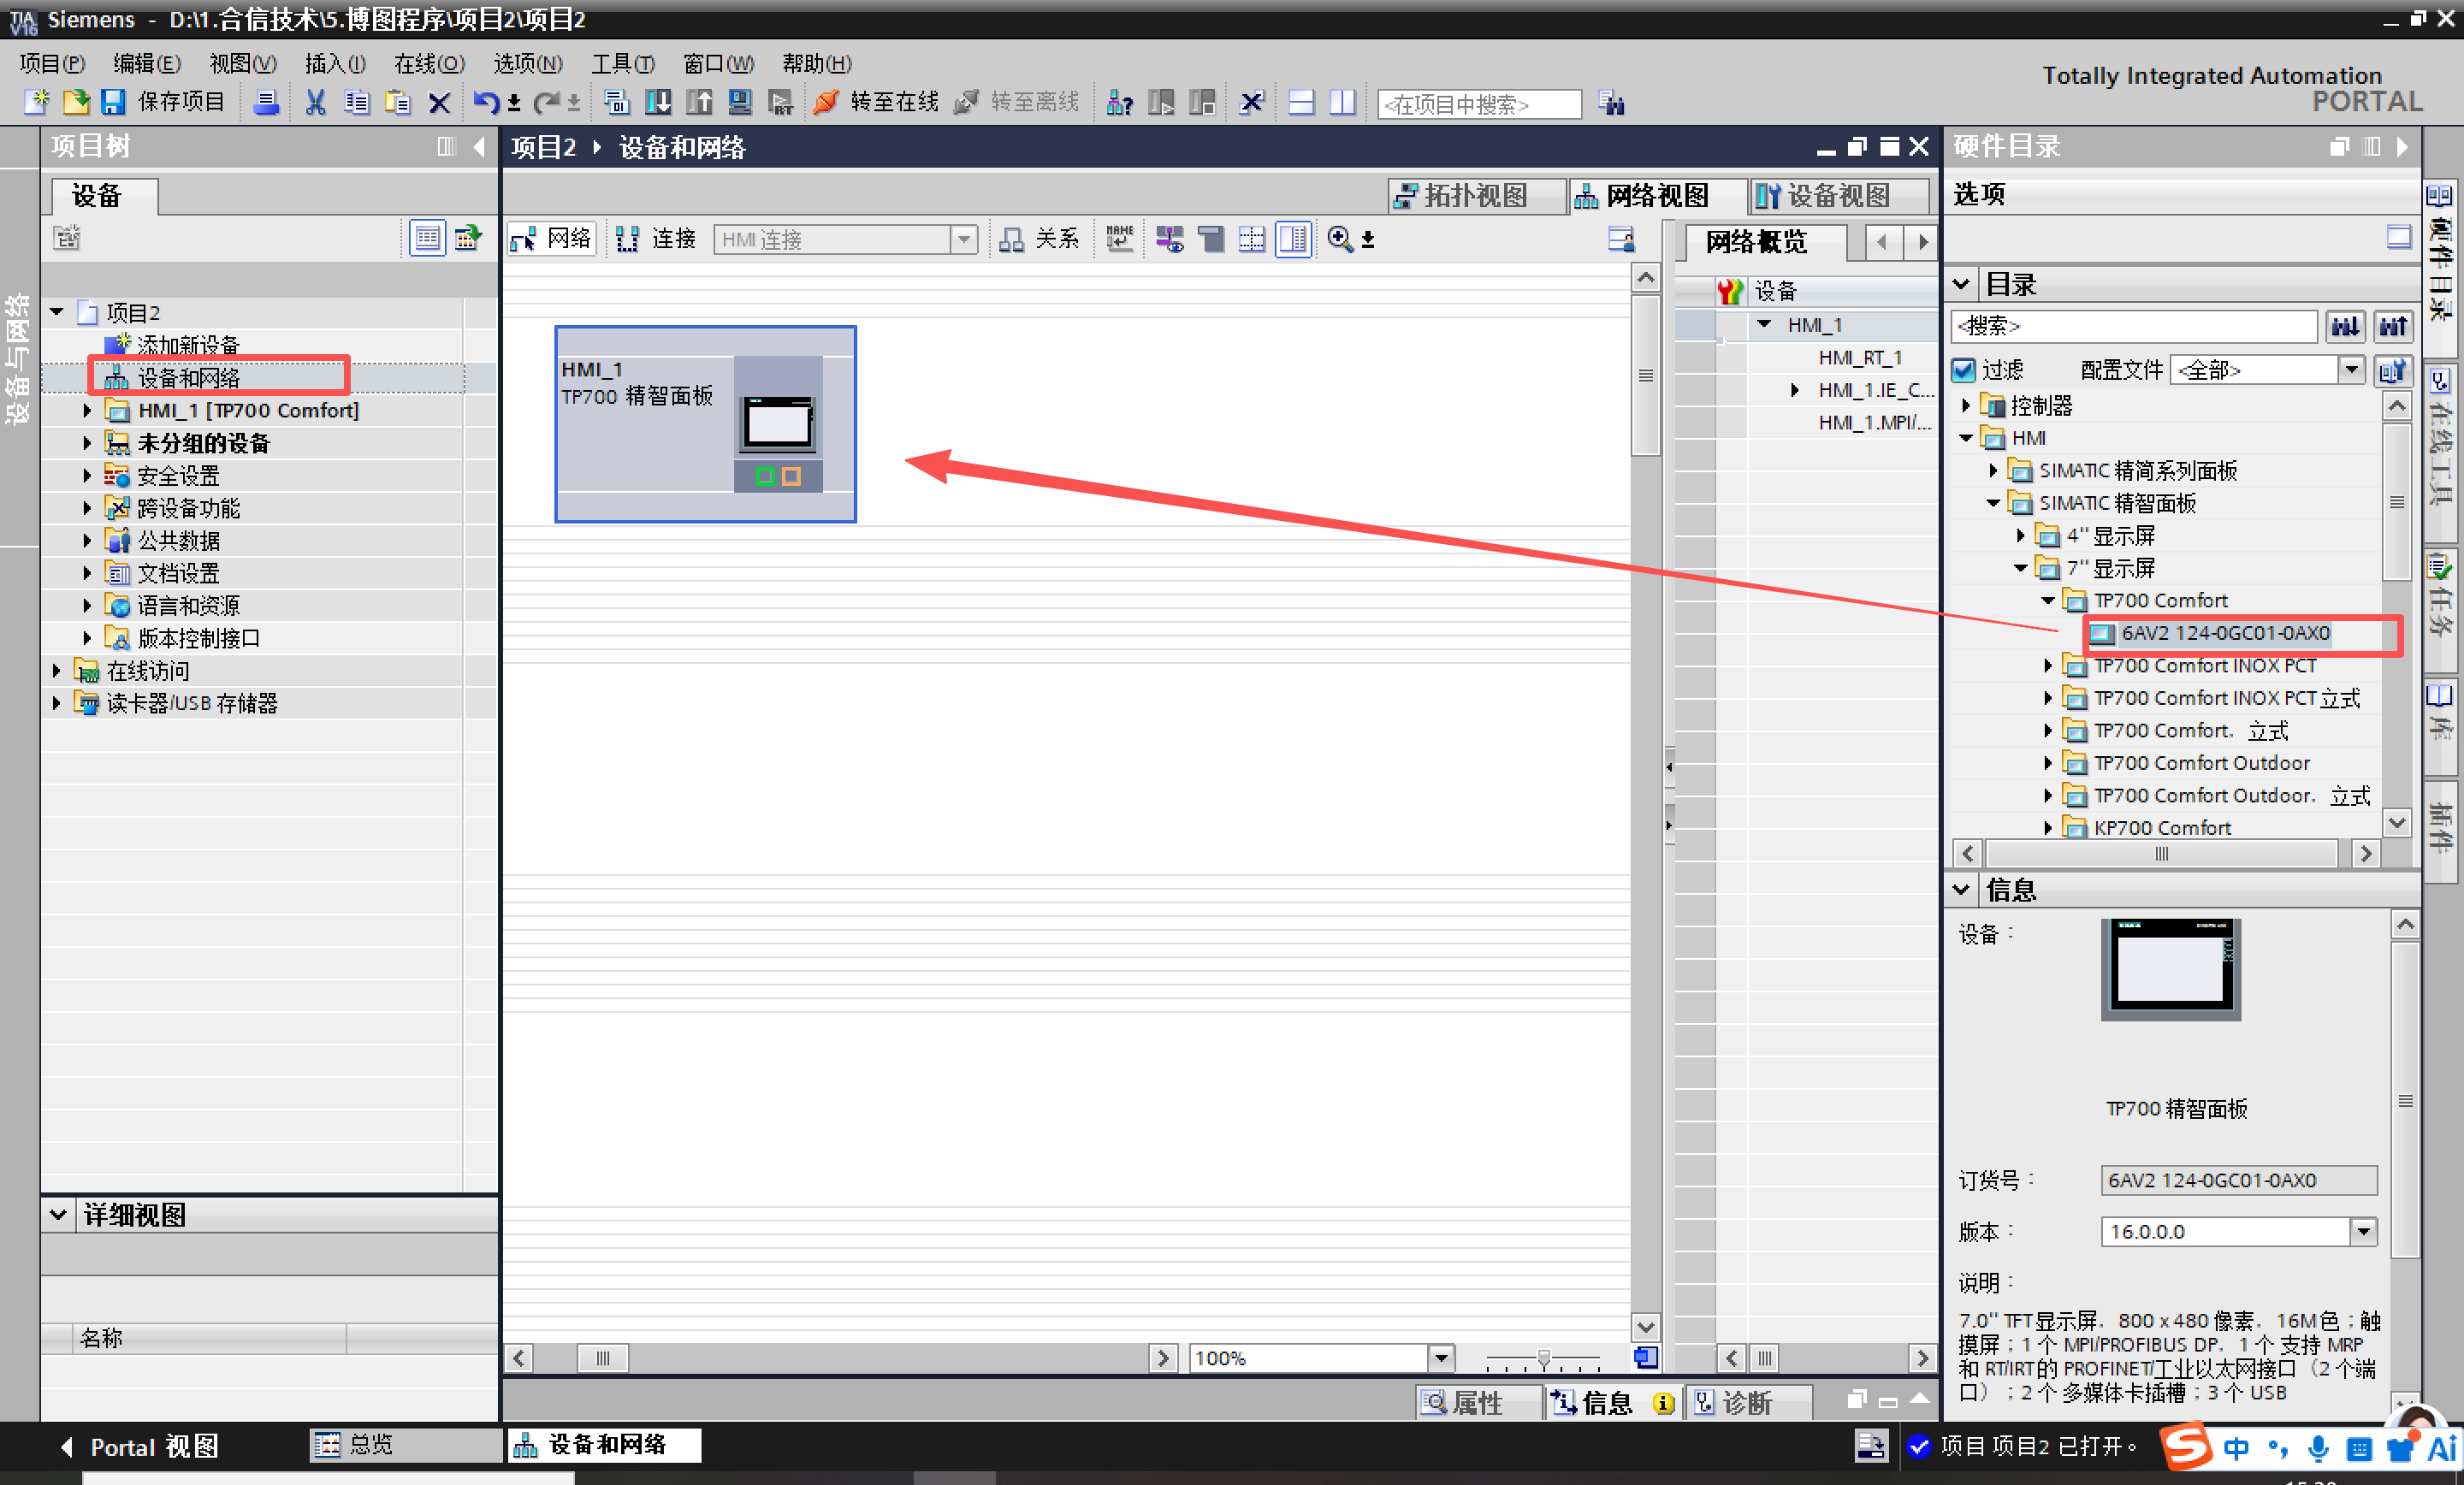
Task: Expand the 未分组的设备 tree node
Action: pos(87,443)
